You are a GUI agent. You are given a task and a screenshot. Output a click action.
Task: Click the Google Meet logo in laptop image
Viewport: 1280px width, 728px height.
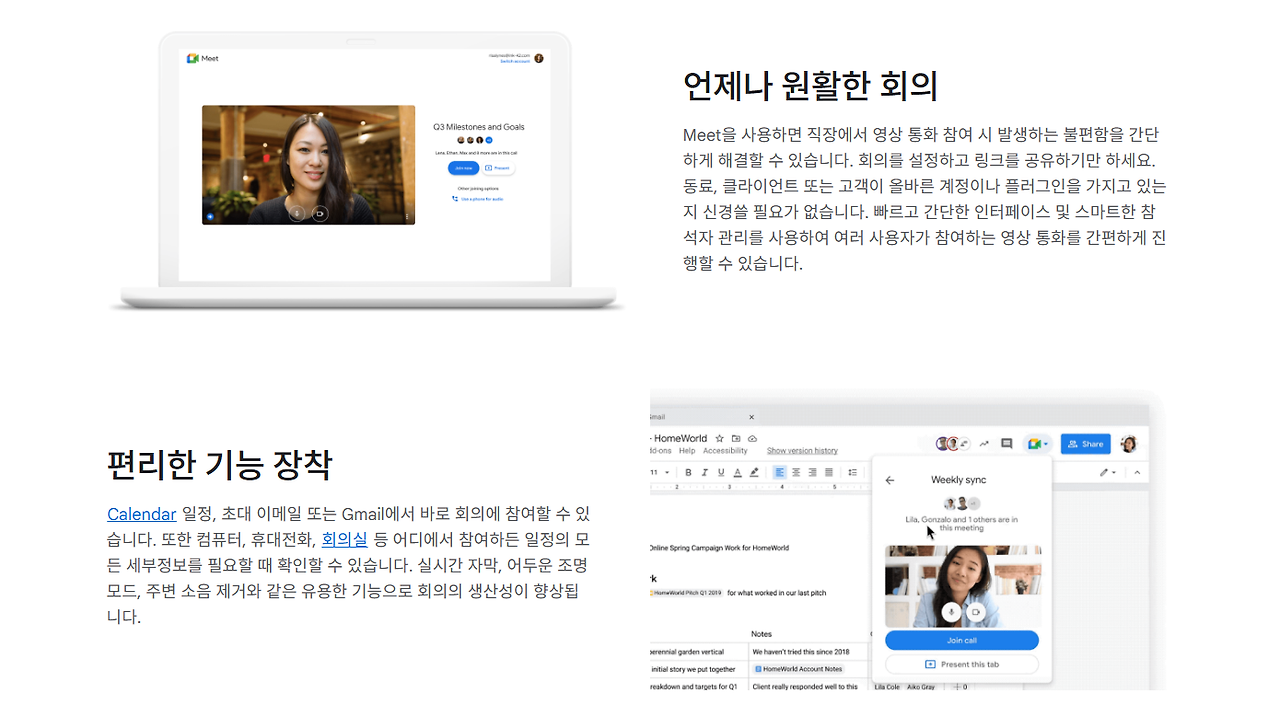[x=203, y=58]
